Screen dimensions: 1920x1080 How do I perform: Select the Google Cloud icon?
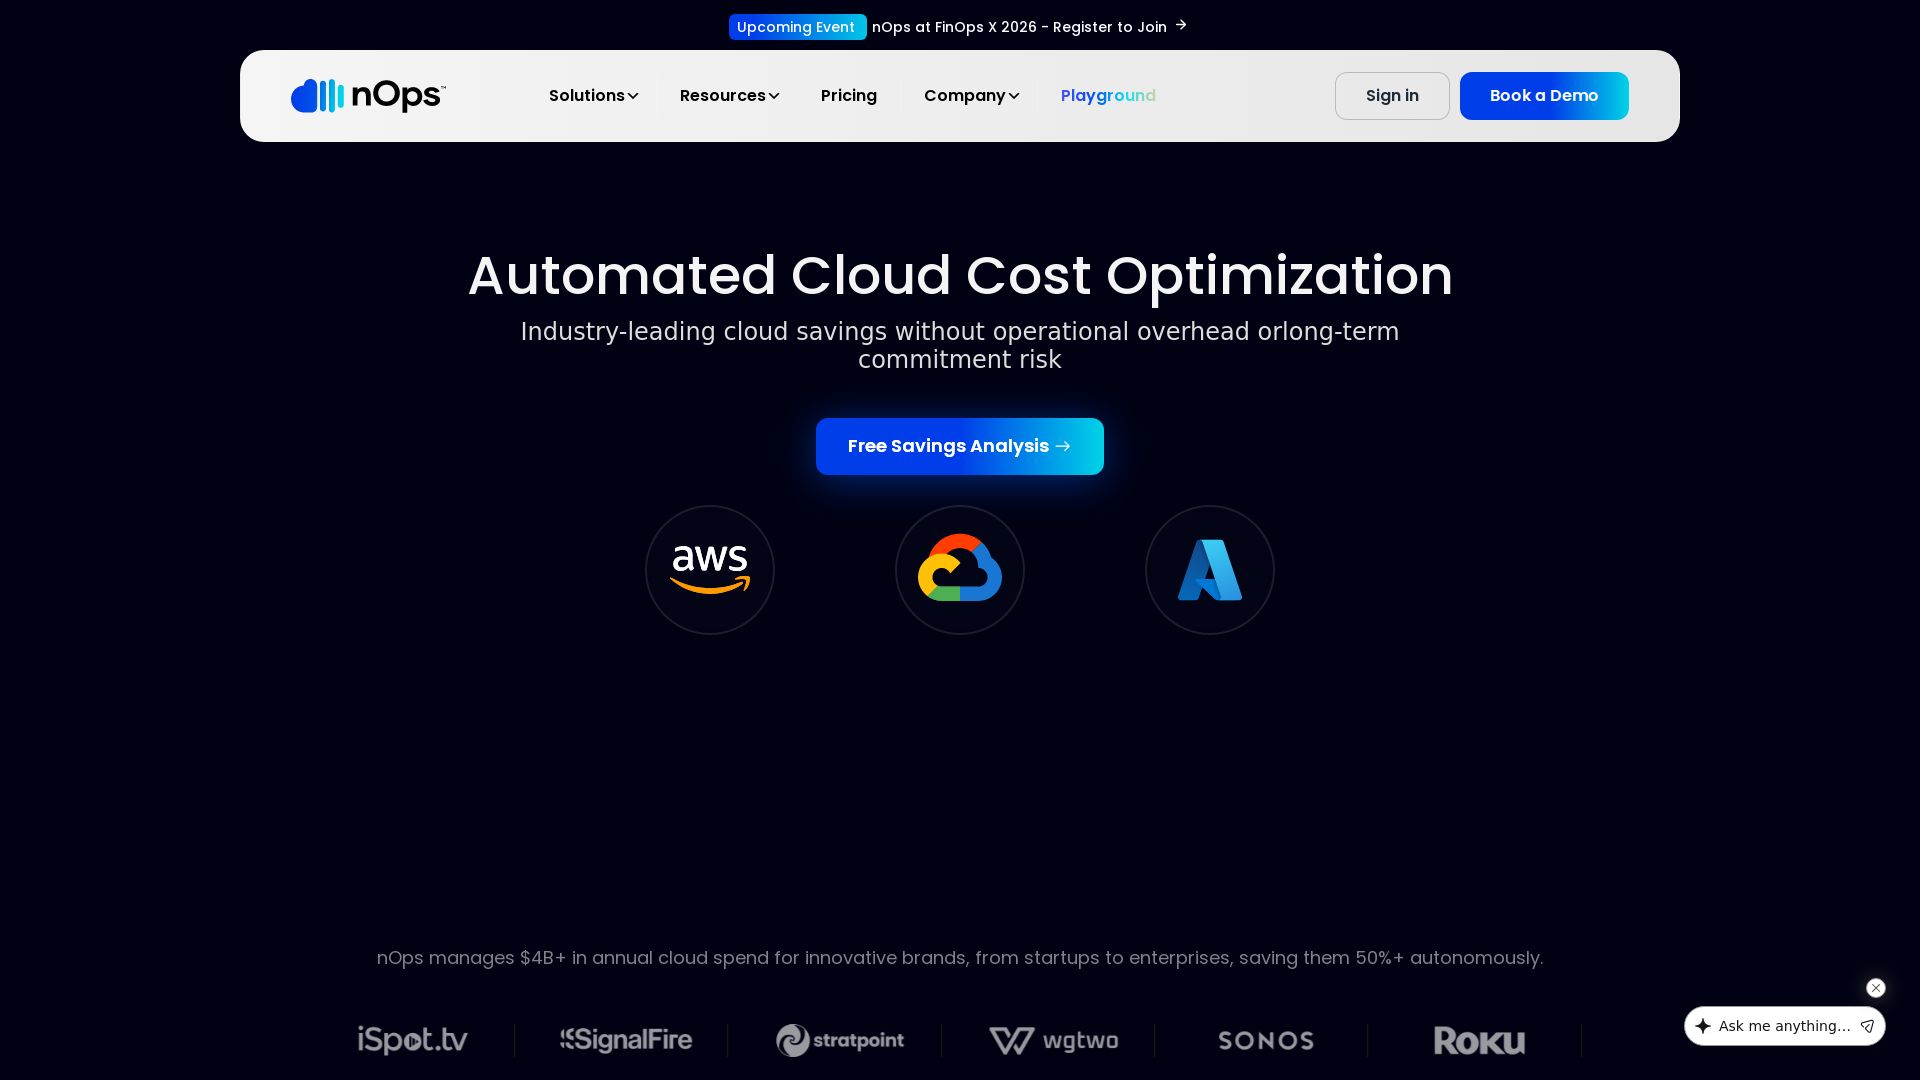tap(960, 570)
